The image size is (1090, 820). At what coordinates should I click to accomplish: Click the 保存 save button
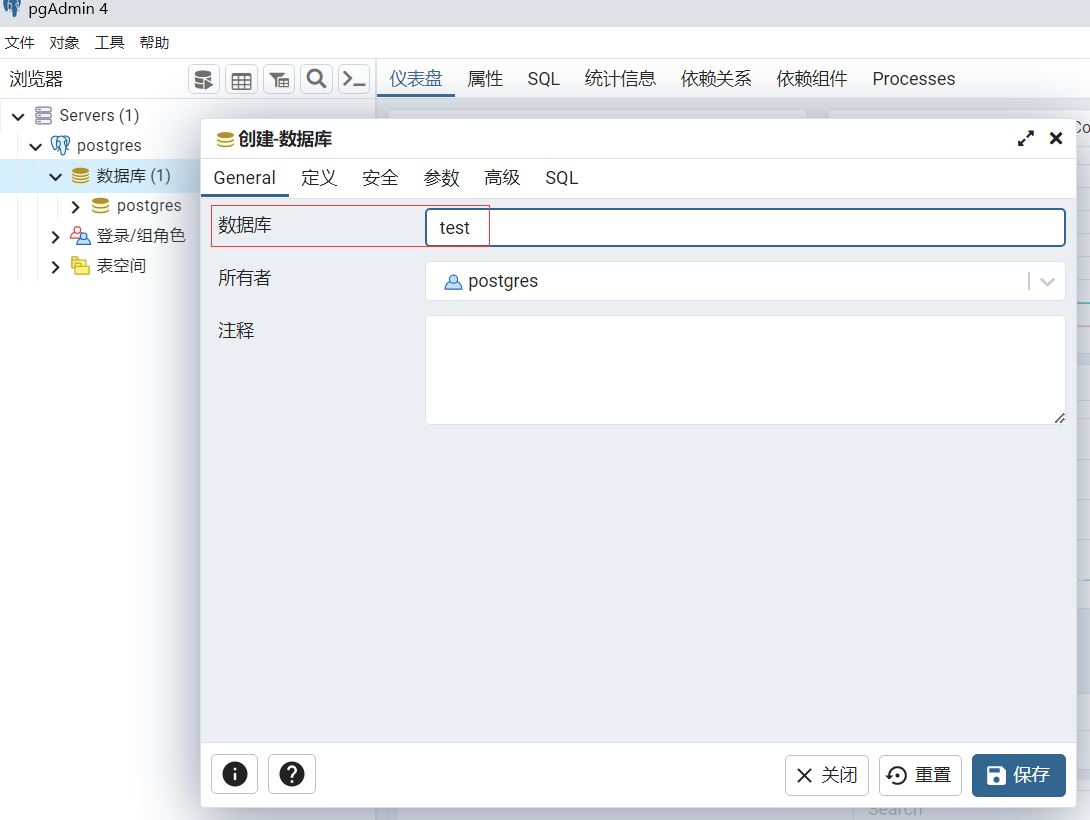click(x=1018, y=775)
